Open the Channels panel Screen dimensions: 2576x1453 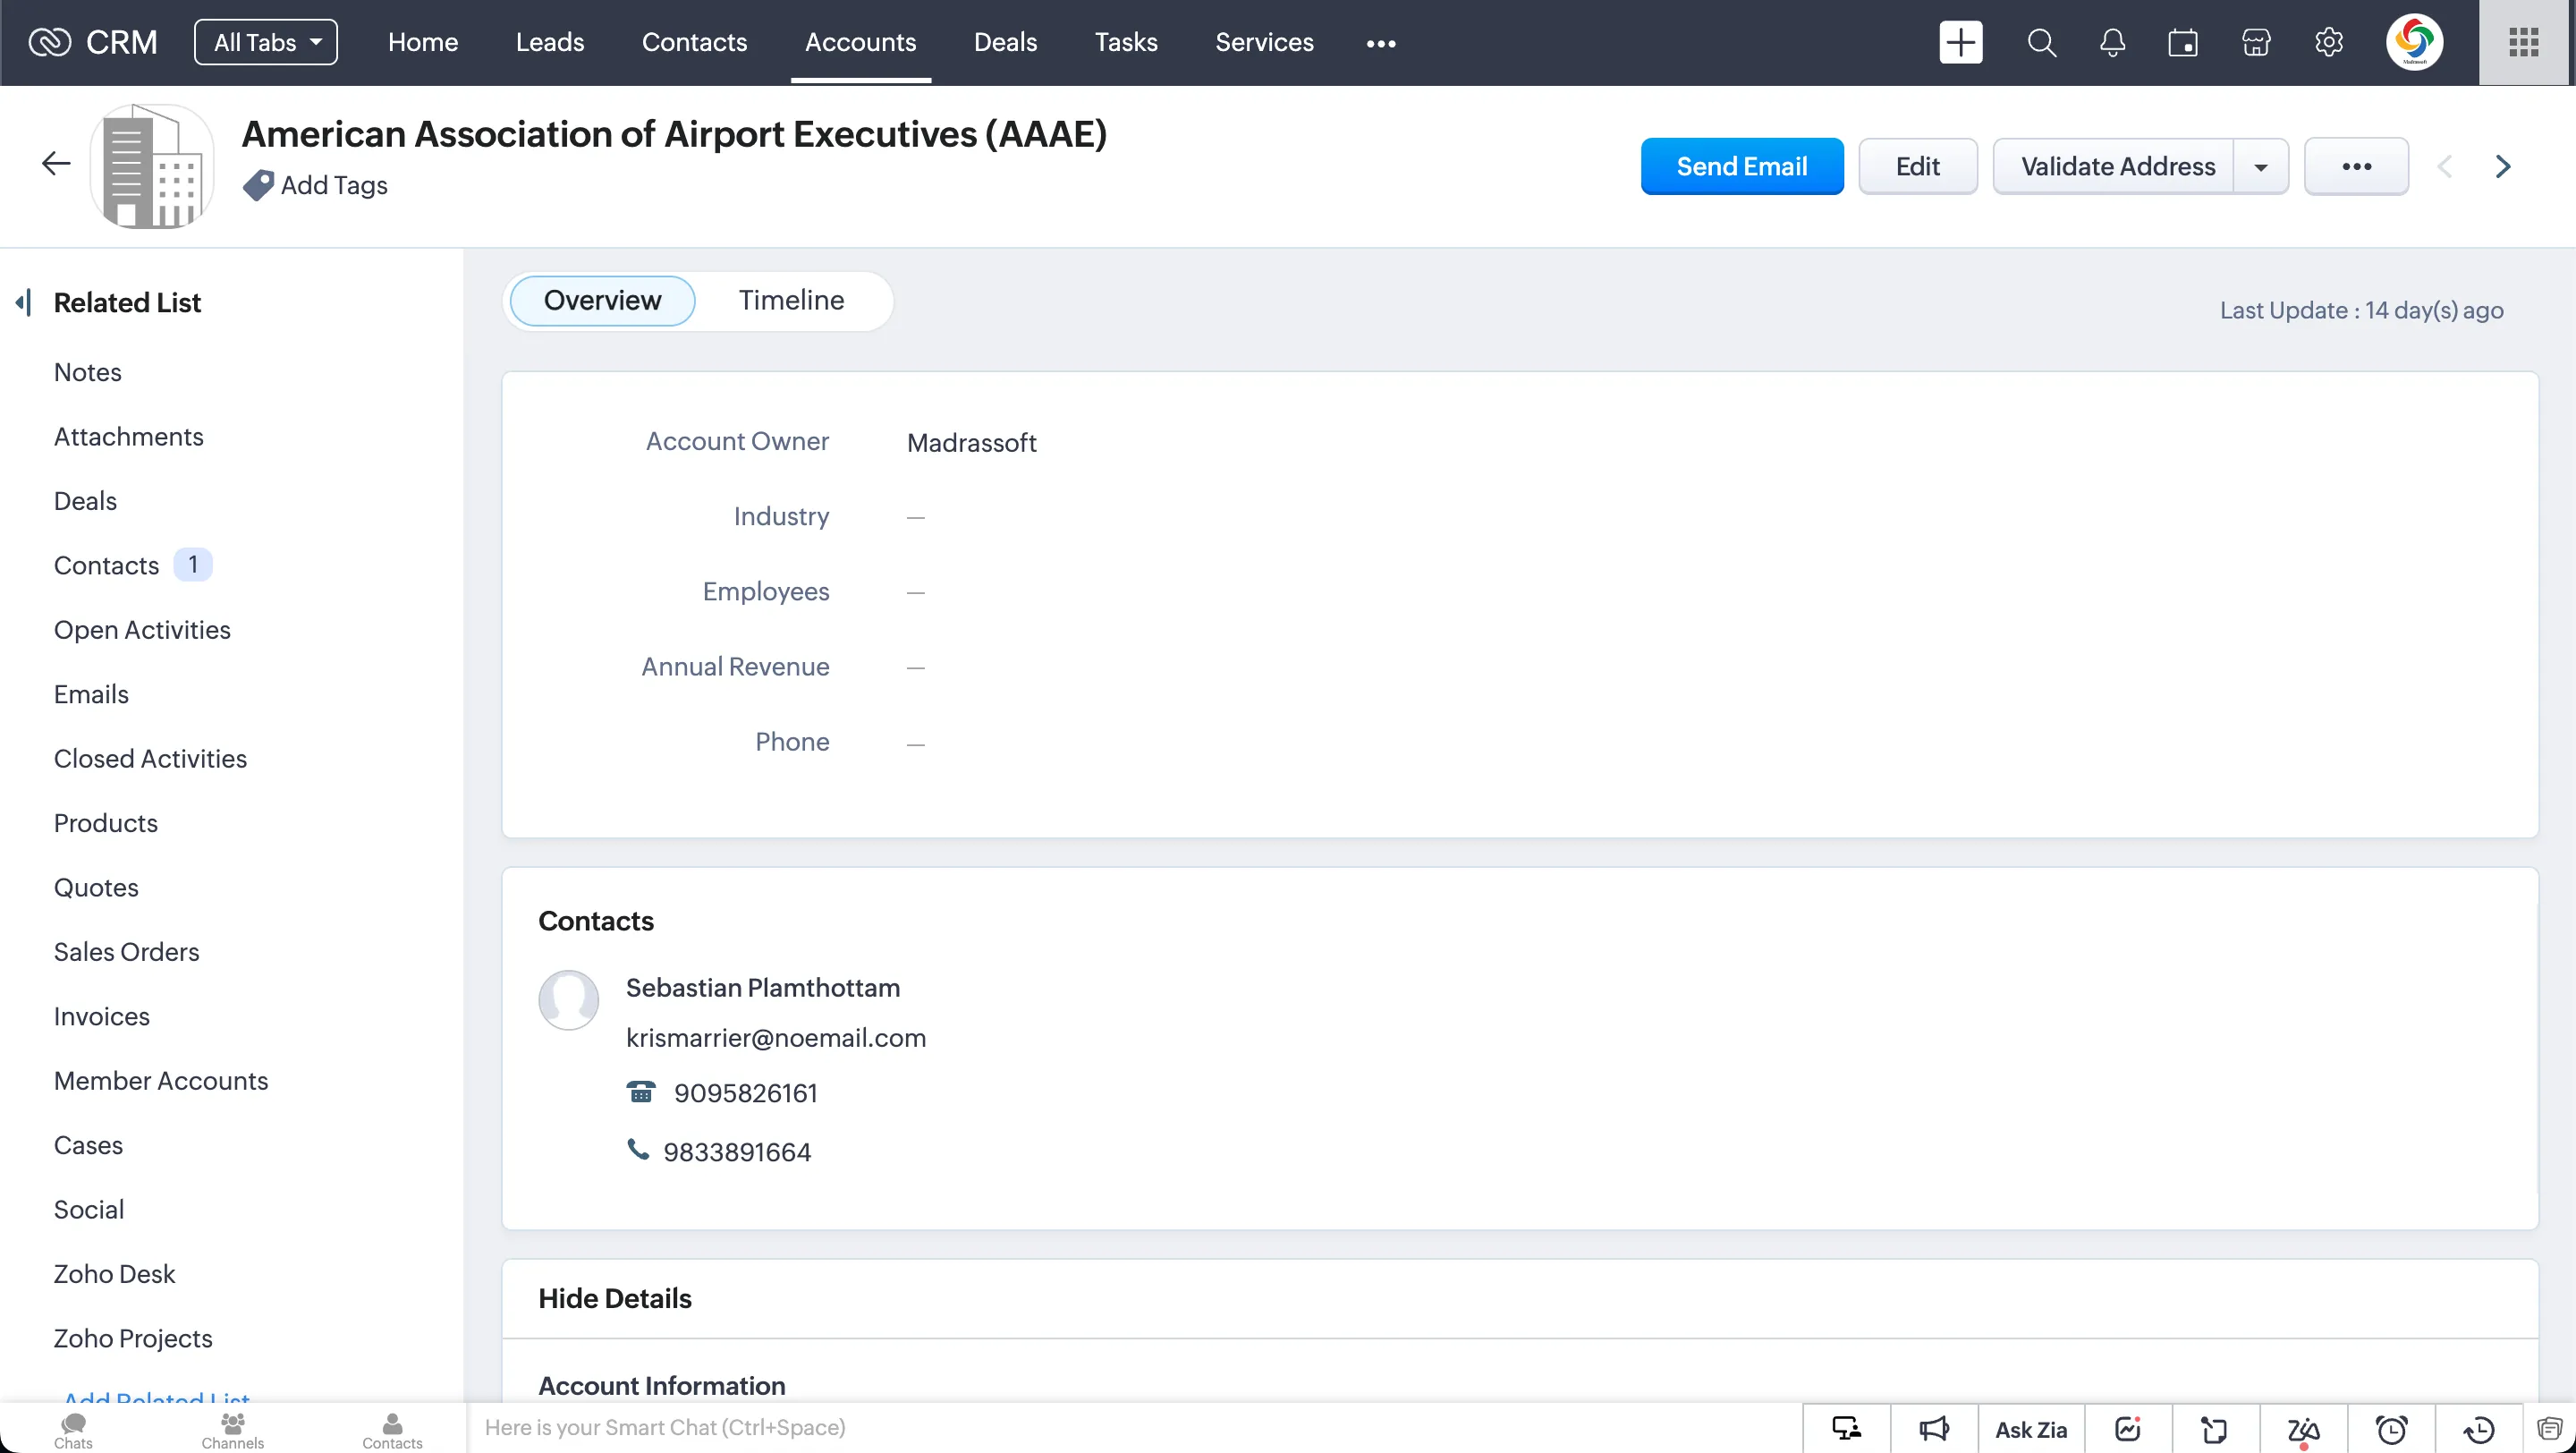tap(232, 1430)
